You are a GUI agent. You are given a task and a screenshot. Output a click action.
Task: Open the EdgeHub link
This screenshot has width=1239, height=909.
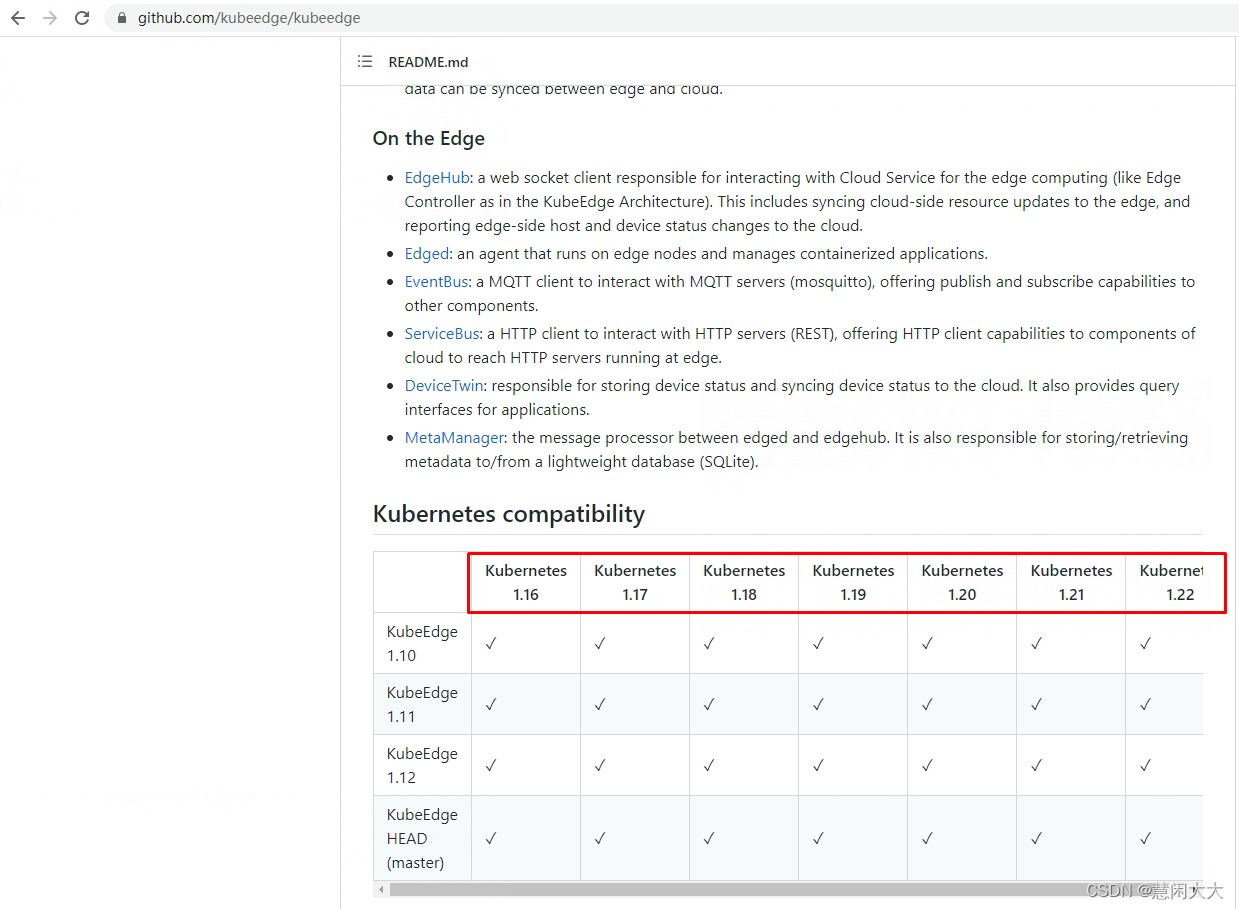click(437, 178)
